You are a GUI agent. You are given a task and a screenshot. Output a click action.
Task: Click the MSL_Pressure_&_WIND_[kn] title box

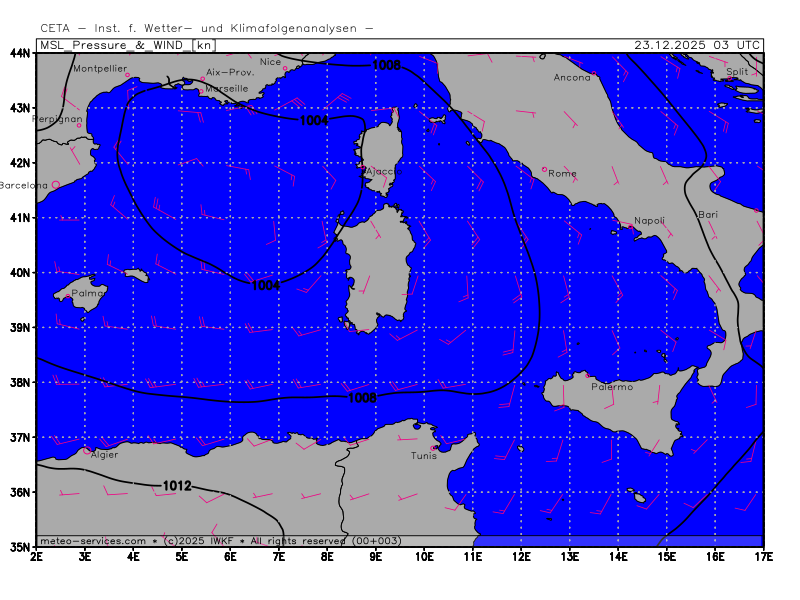pos(125,44)
